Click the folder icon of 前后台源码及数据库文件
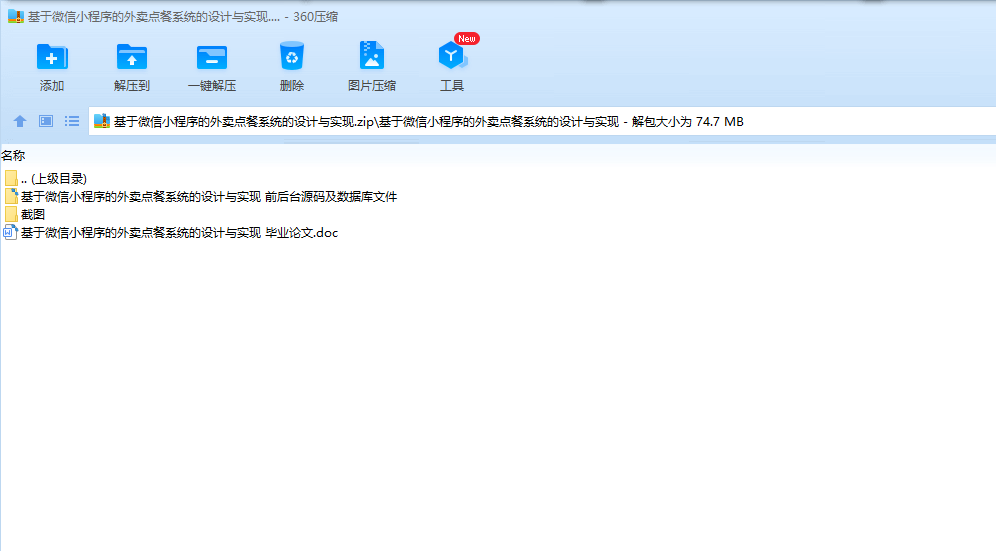The image size is (996, 551). (11, 196)
